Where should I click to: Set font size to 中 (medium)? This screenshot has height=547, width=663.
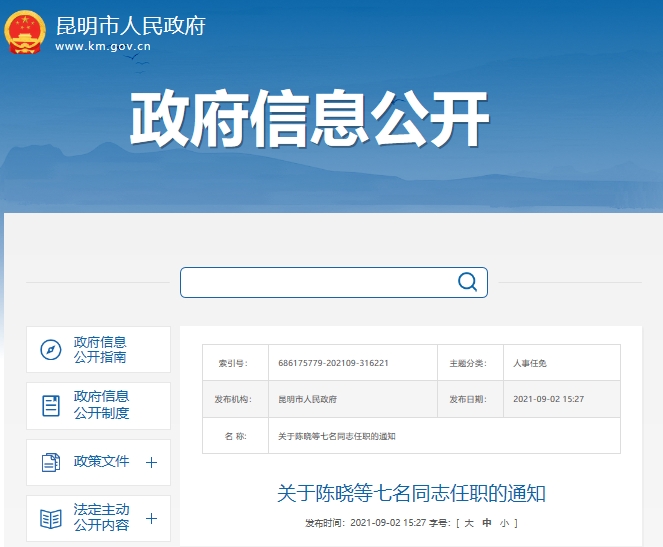[486, 523]
